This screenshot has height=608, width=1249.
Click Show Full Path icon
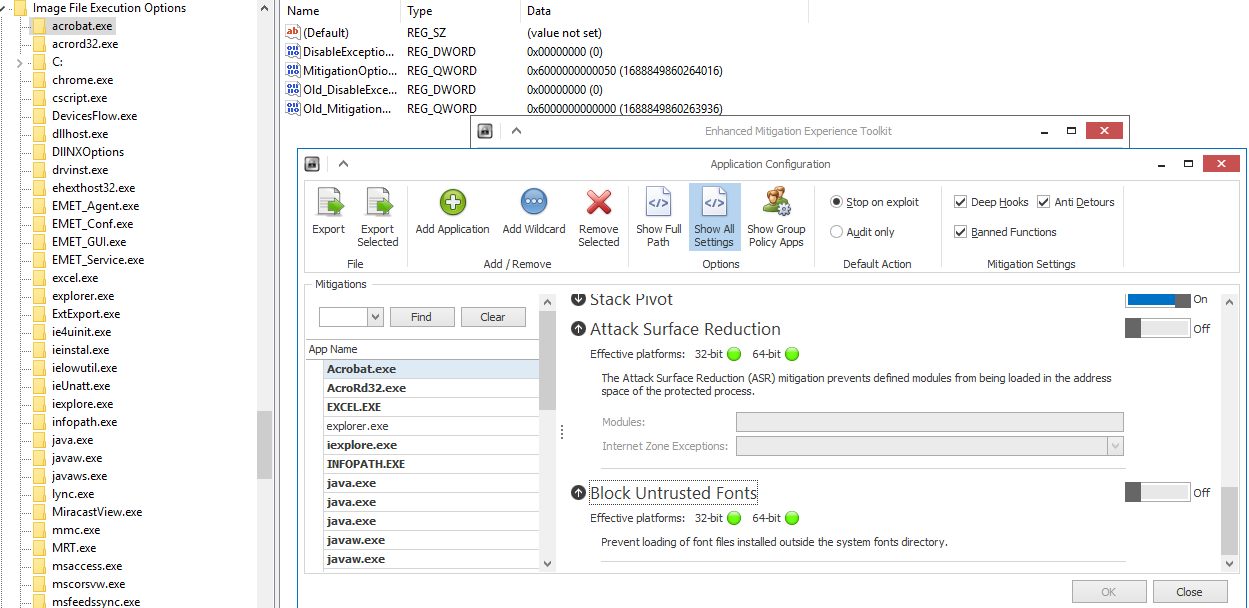(x=658, y=202)
